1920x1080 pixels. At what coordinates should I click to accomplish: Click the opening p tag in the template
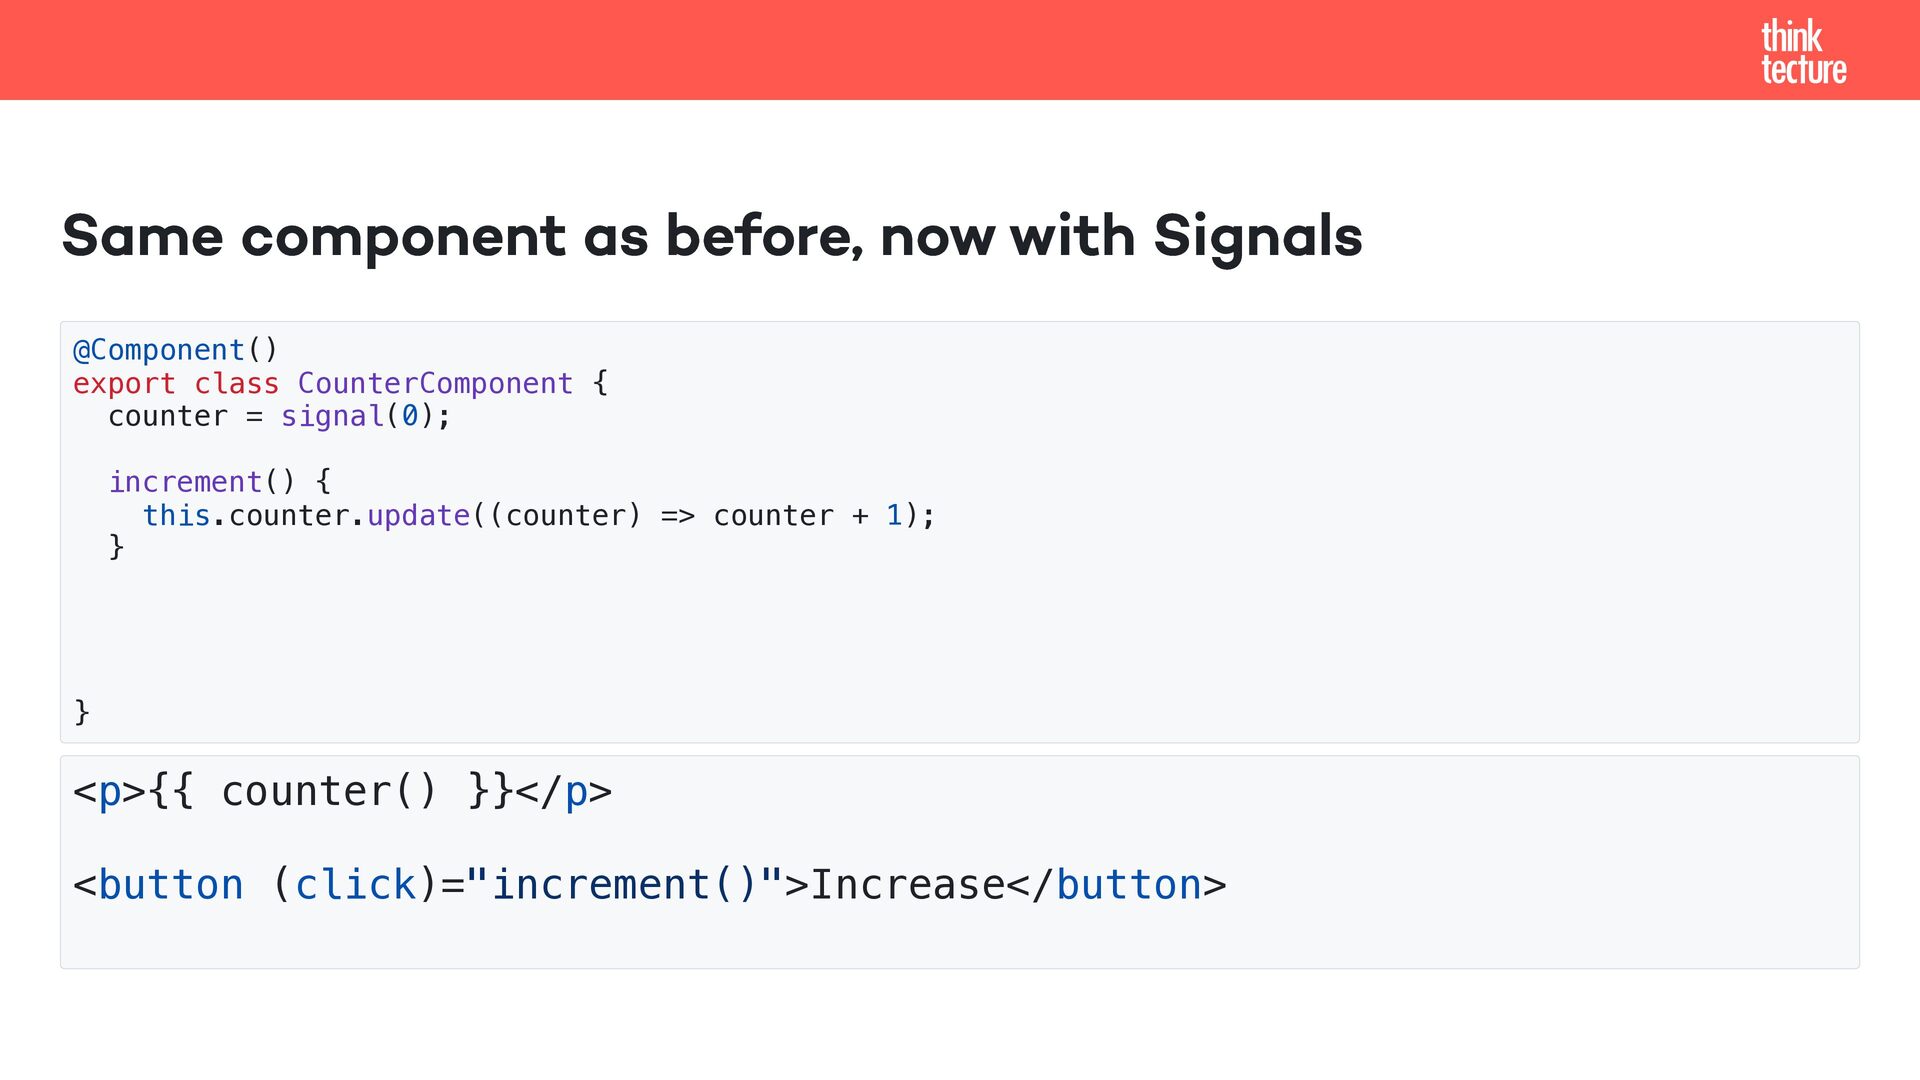[97, 792]
